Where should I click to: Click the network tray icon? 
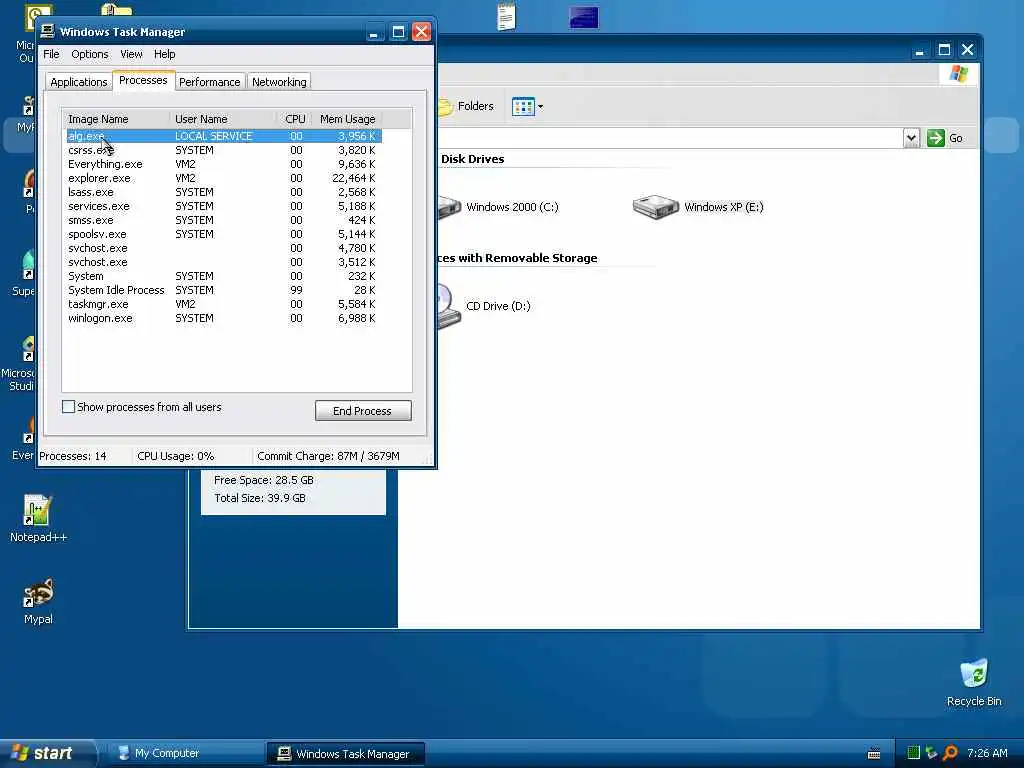click(931, 753)
